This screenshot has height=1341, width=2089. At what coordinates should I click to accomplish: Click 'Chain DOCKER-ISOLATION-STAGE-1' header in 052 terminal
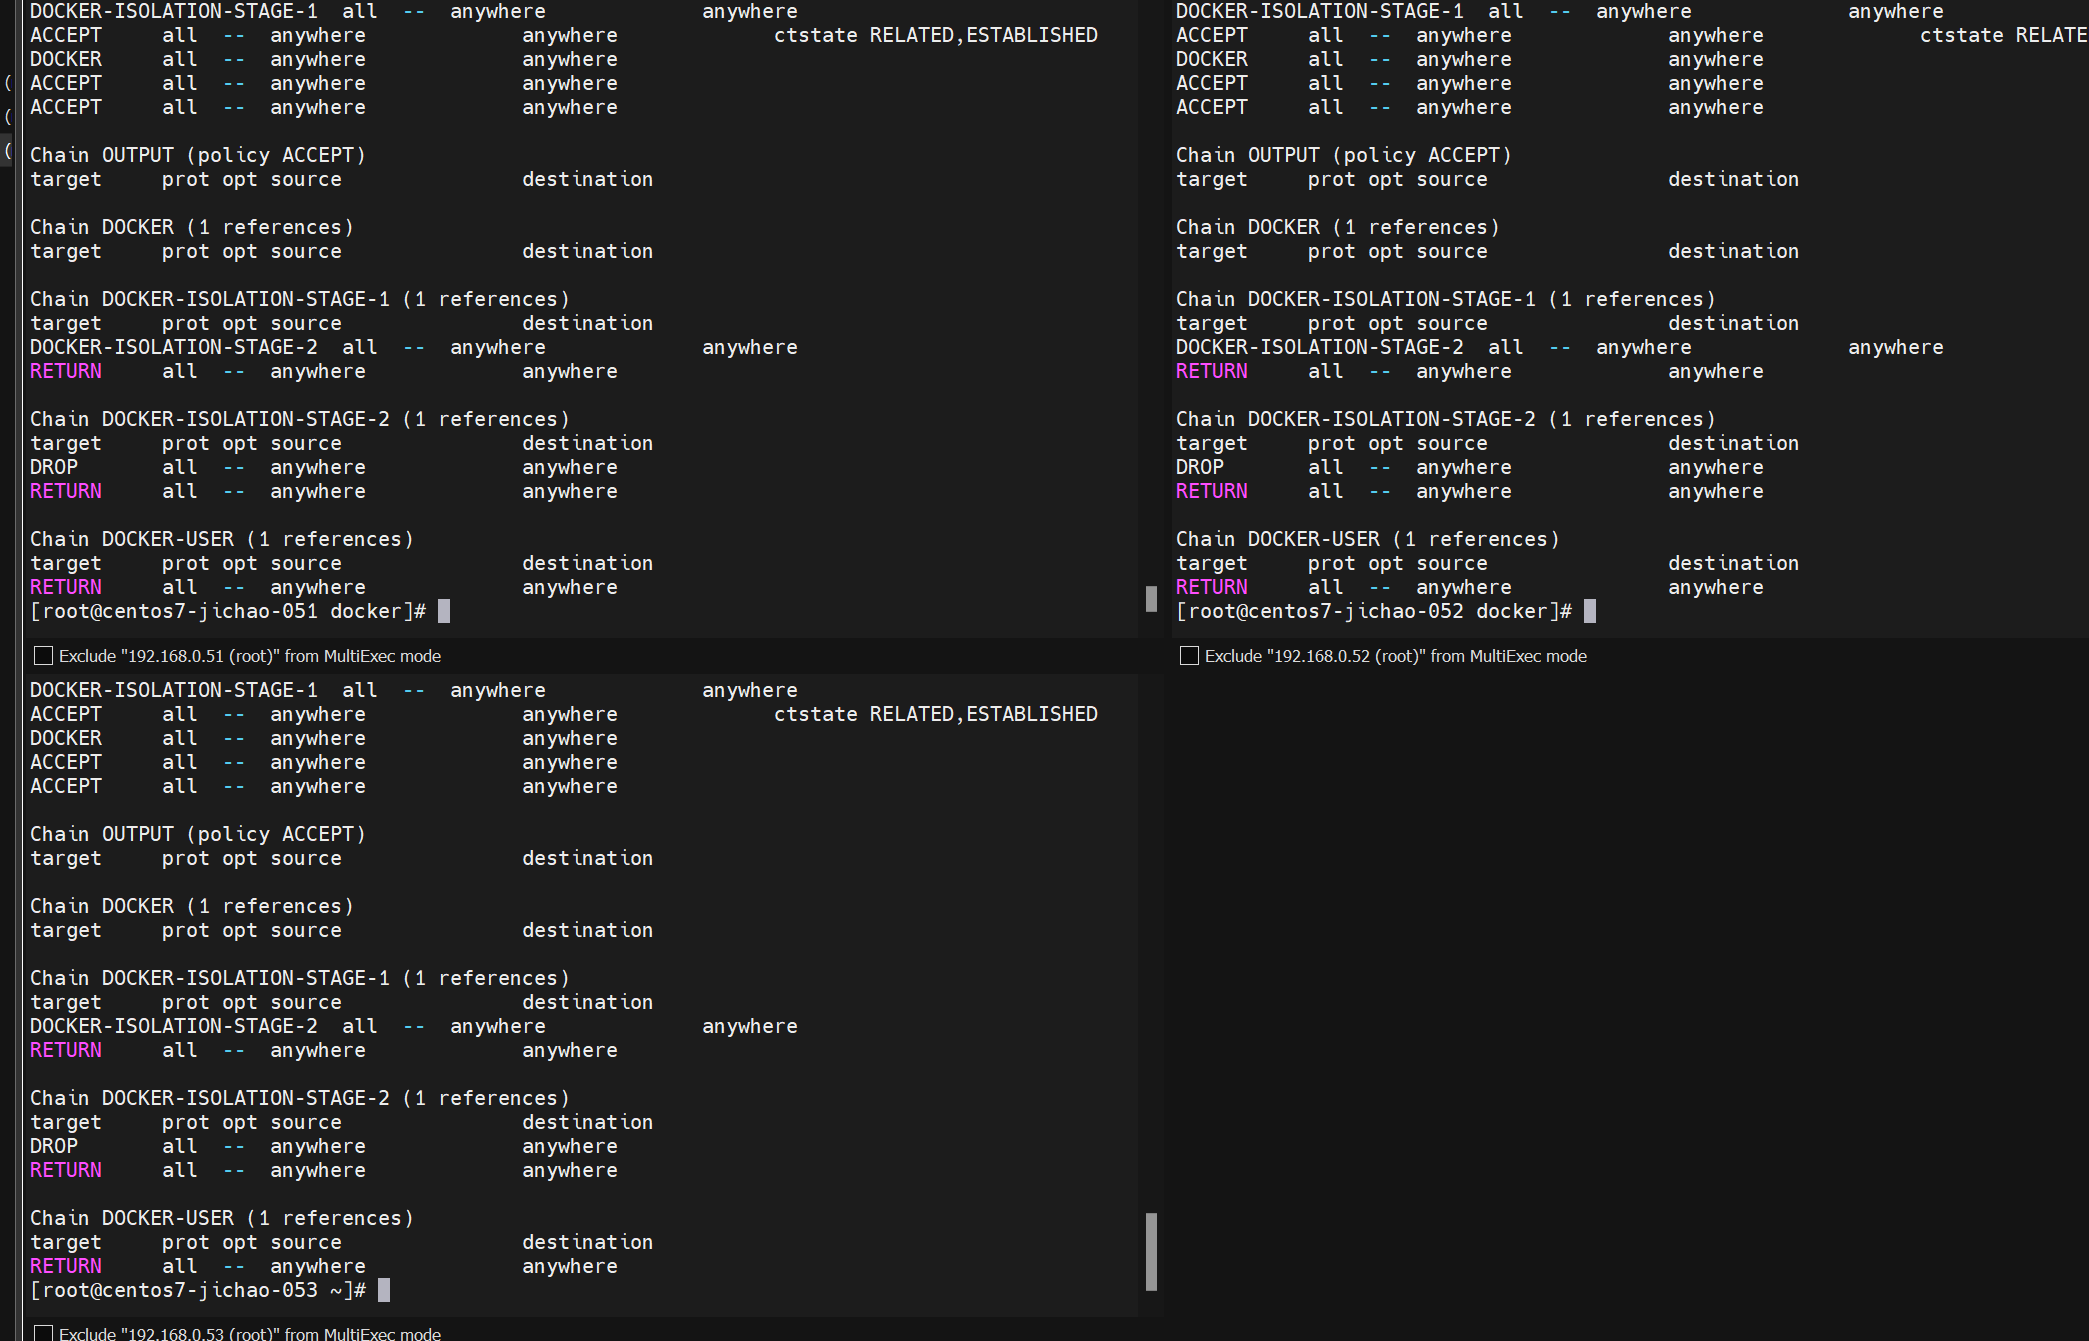point(1446,299)
